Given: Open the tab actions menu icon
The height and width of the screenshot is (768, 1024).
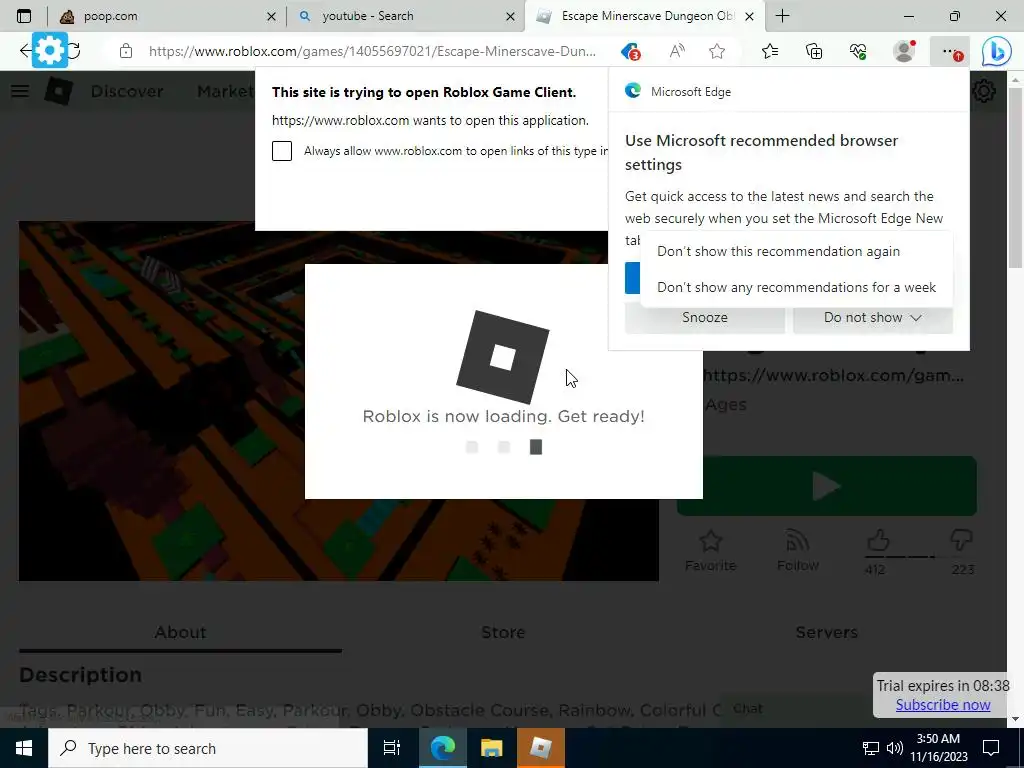Looking at the screenshot, I should pos(24,16).
